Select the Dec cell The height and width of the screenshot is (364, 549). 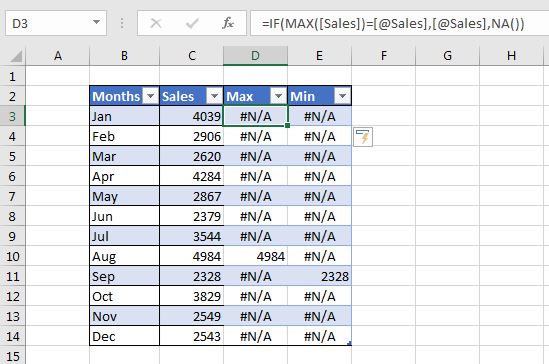tap(124, 336)
